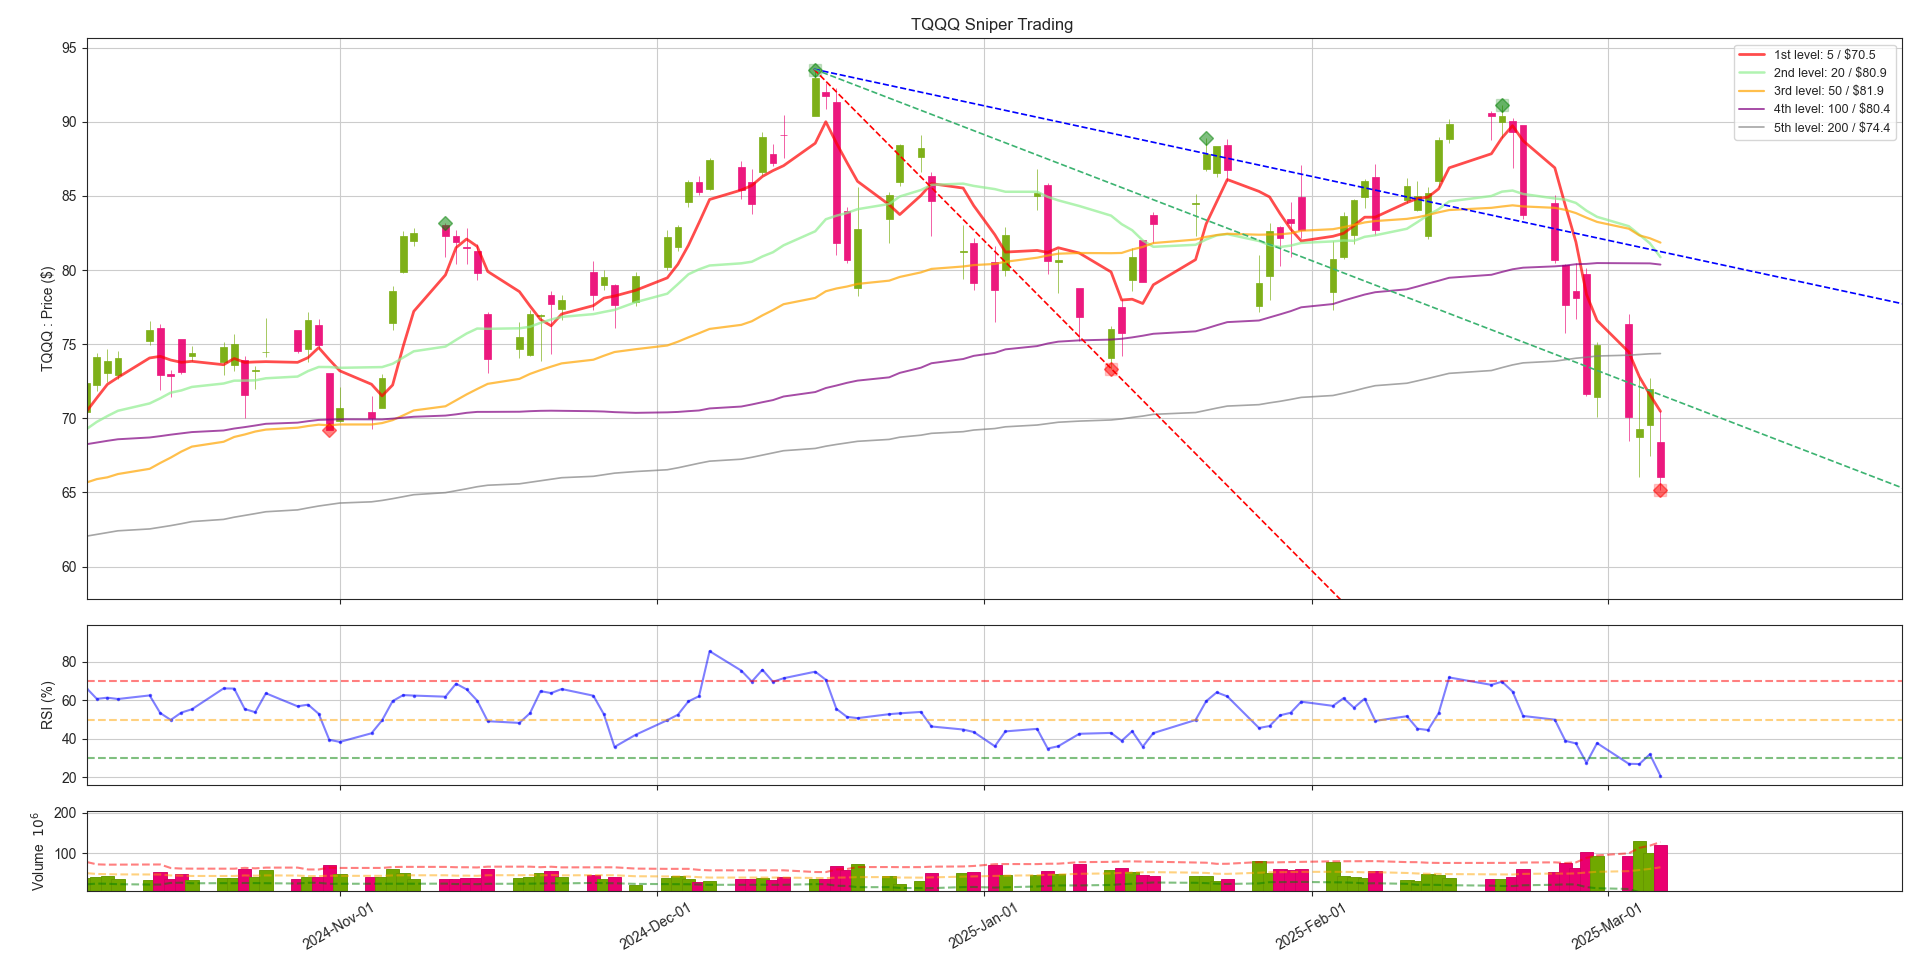Click the price axis tick '75'
Viewport: 1920px width, 975px height.
click(x=69, y=345)
